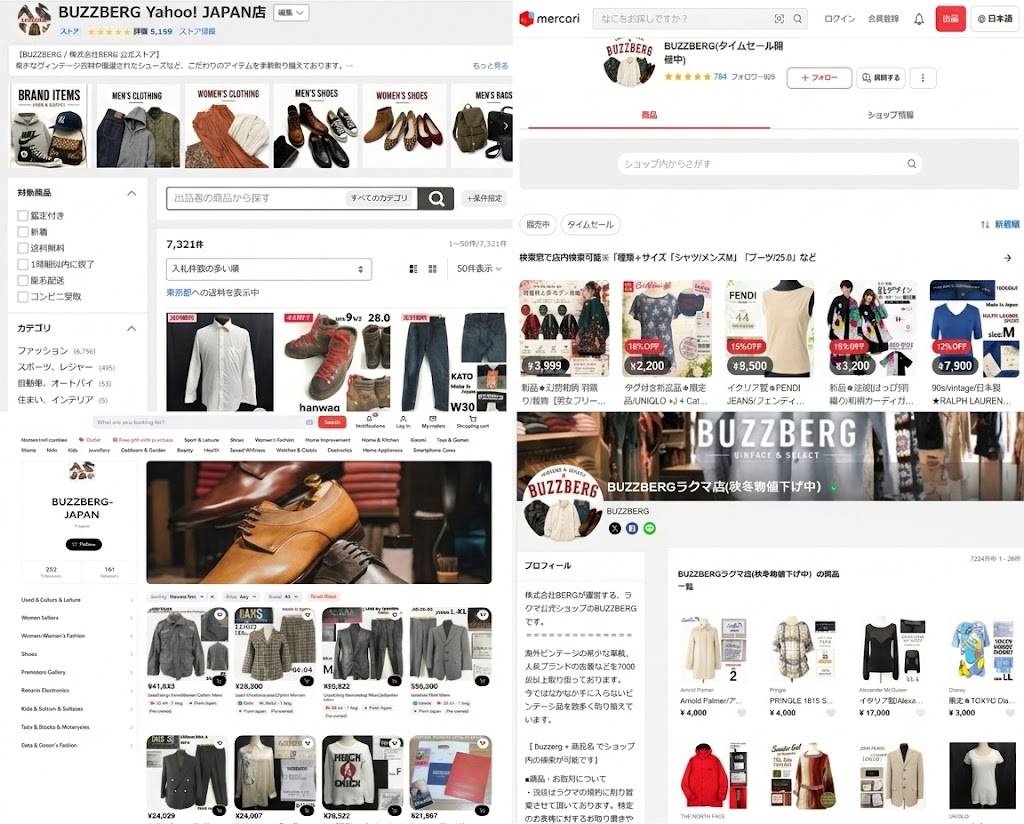Open the My orders icon
The height and width of the screenshot is (824, 1024).
(x=433, y=421)
